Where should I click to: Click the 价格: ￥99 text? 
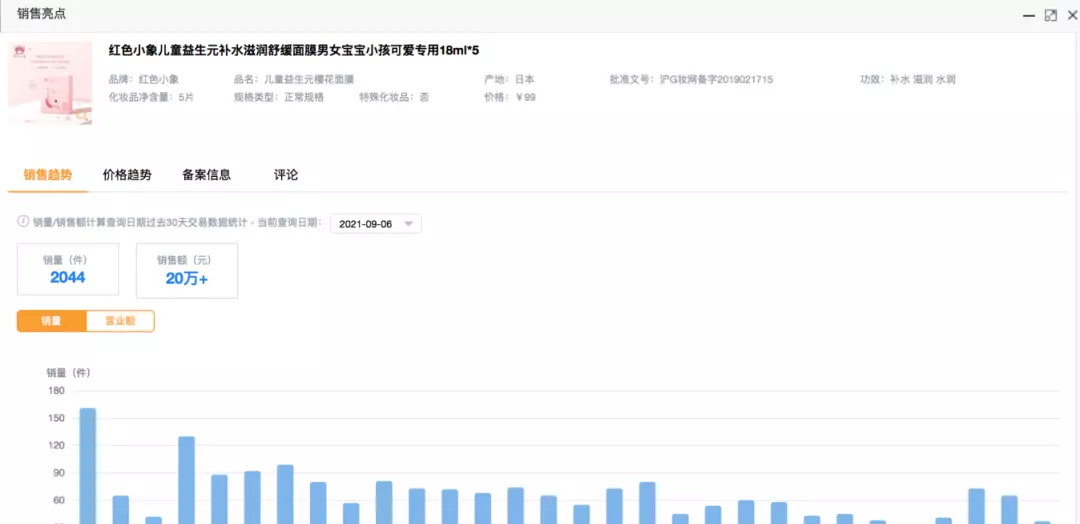510,97
